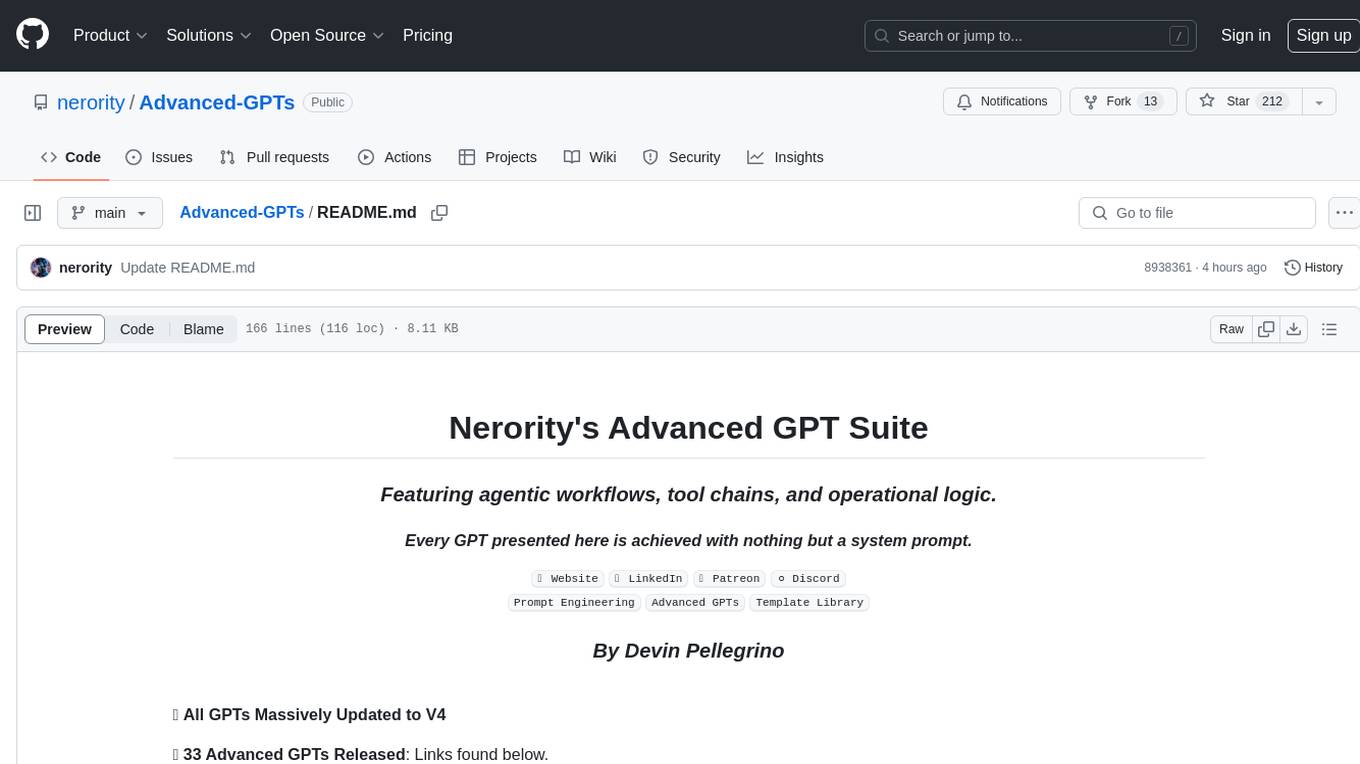Image resolution: width=1360 pixels, height=764 pixels.
Task: Expand the Product menu
Action: 110,35
